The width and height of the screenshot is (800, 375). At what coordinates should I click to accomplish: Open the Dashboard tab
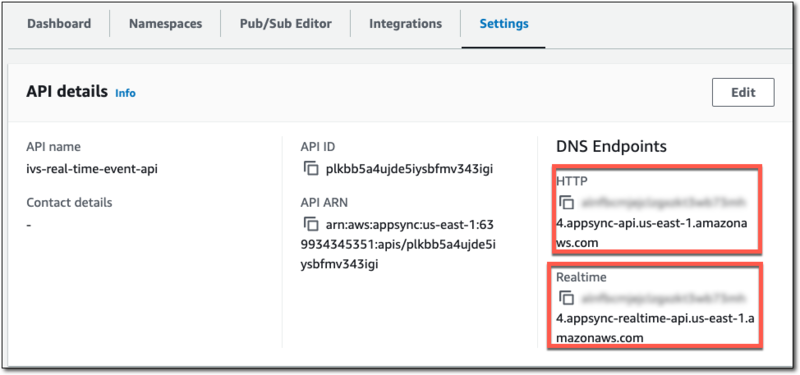59,23
